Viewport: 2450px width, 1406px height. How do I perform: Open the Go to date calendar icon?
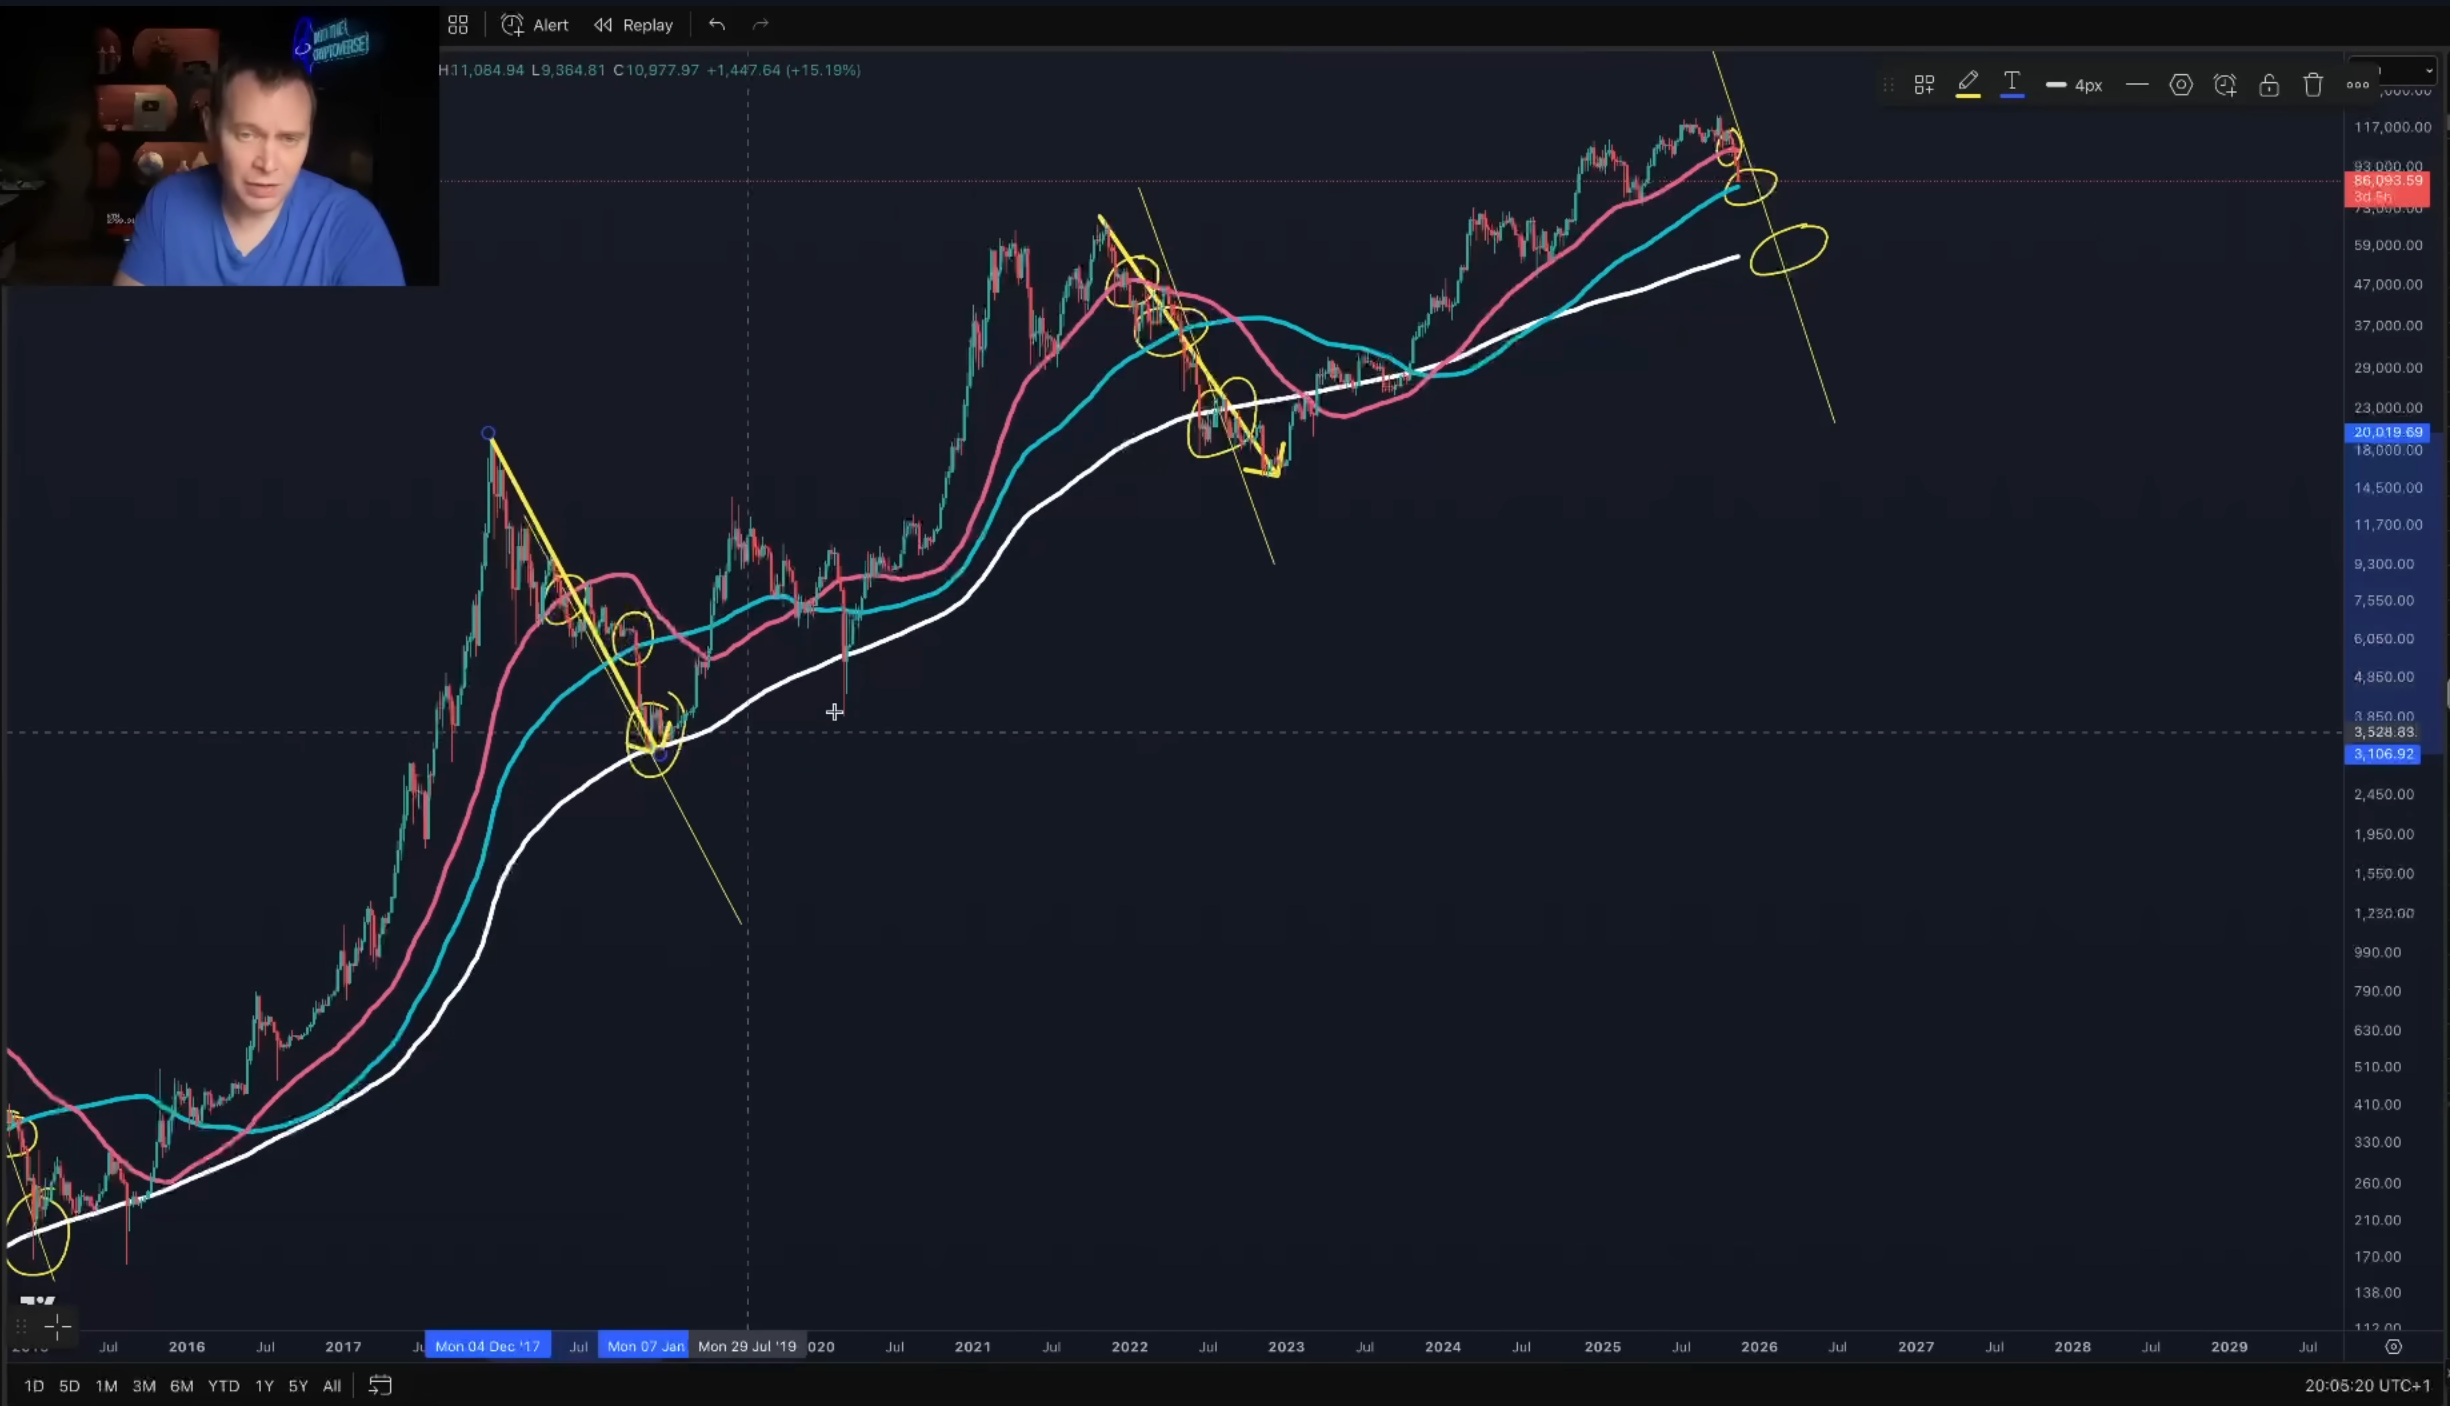tap(380, 1386)
